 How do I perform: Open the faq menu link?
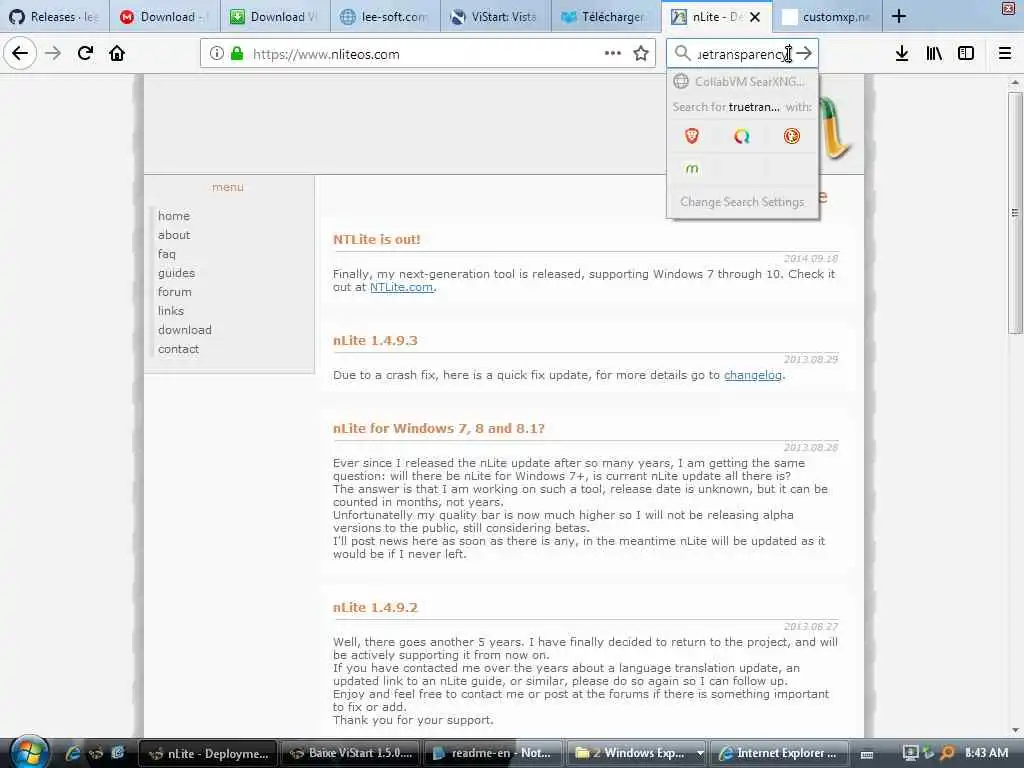point(167,254)
